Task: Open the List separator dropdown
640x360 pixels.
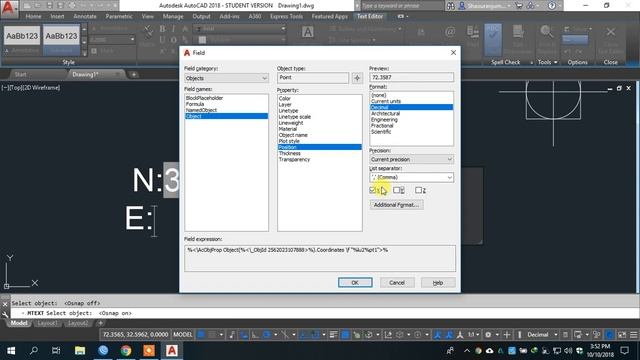Action: pyautogui.click(x=411, y=177)
